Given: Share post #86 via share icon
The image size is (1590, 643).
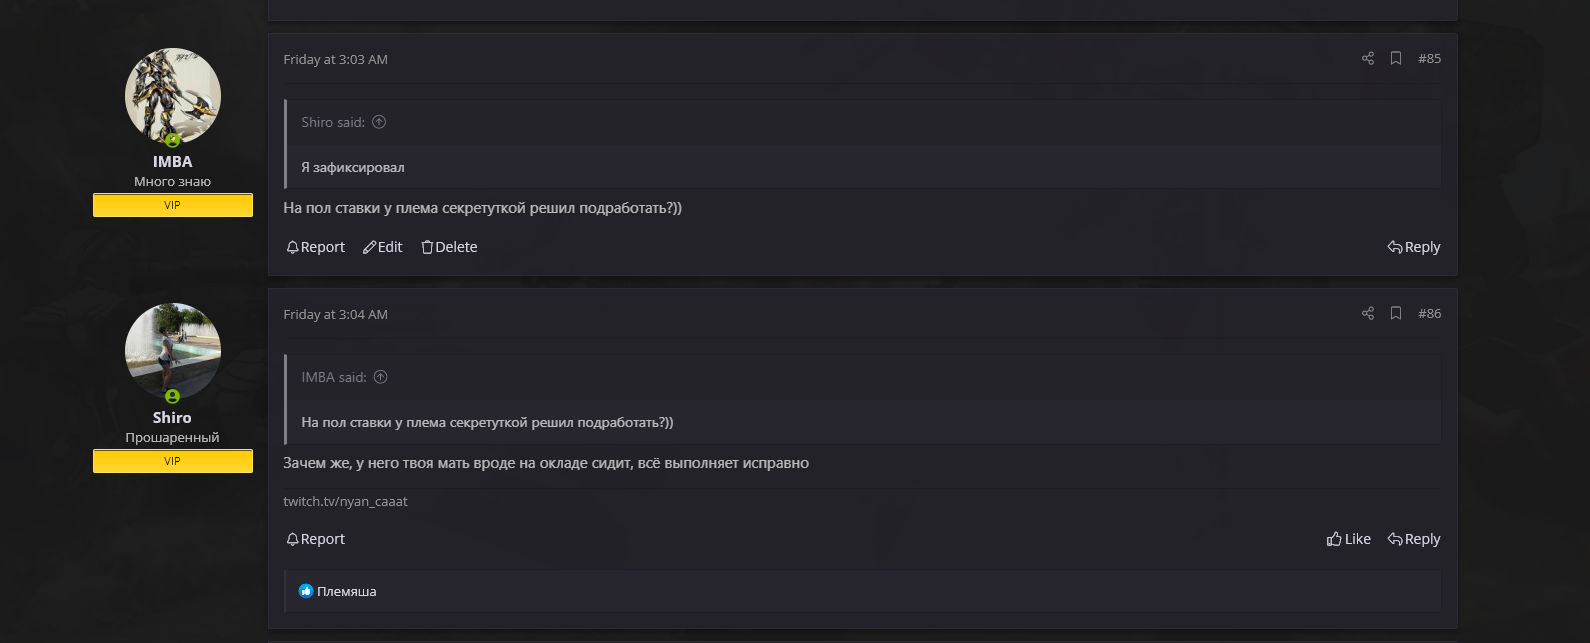Looking at the screenshot, I should coord(1367,313).
